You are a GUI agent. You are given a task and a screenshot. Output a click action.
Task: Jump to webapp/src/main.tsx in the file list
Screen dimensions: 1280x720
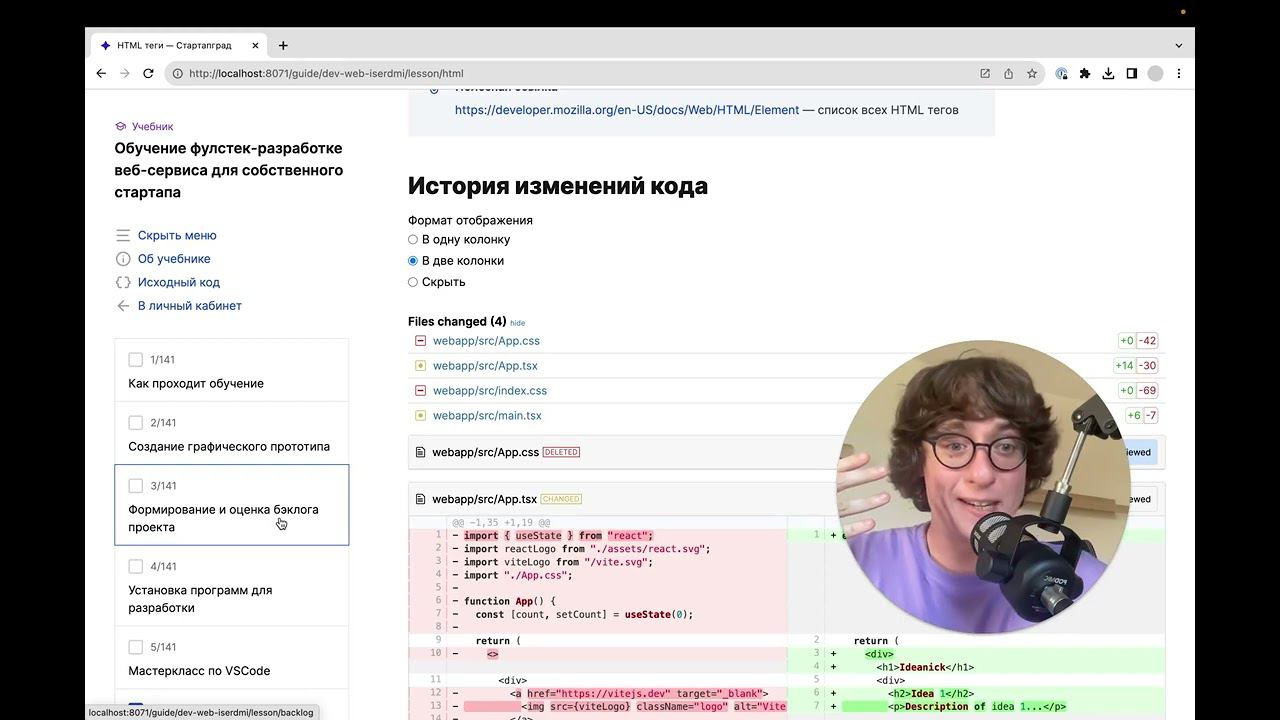[x=487, y=416]
